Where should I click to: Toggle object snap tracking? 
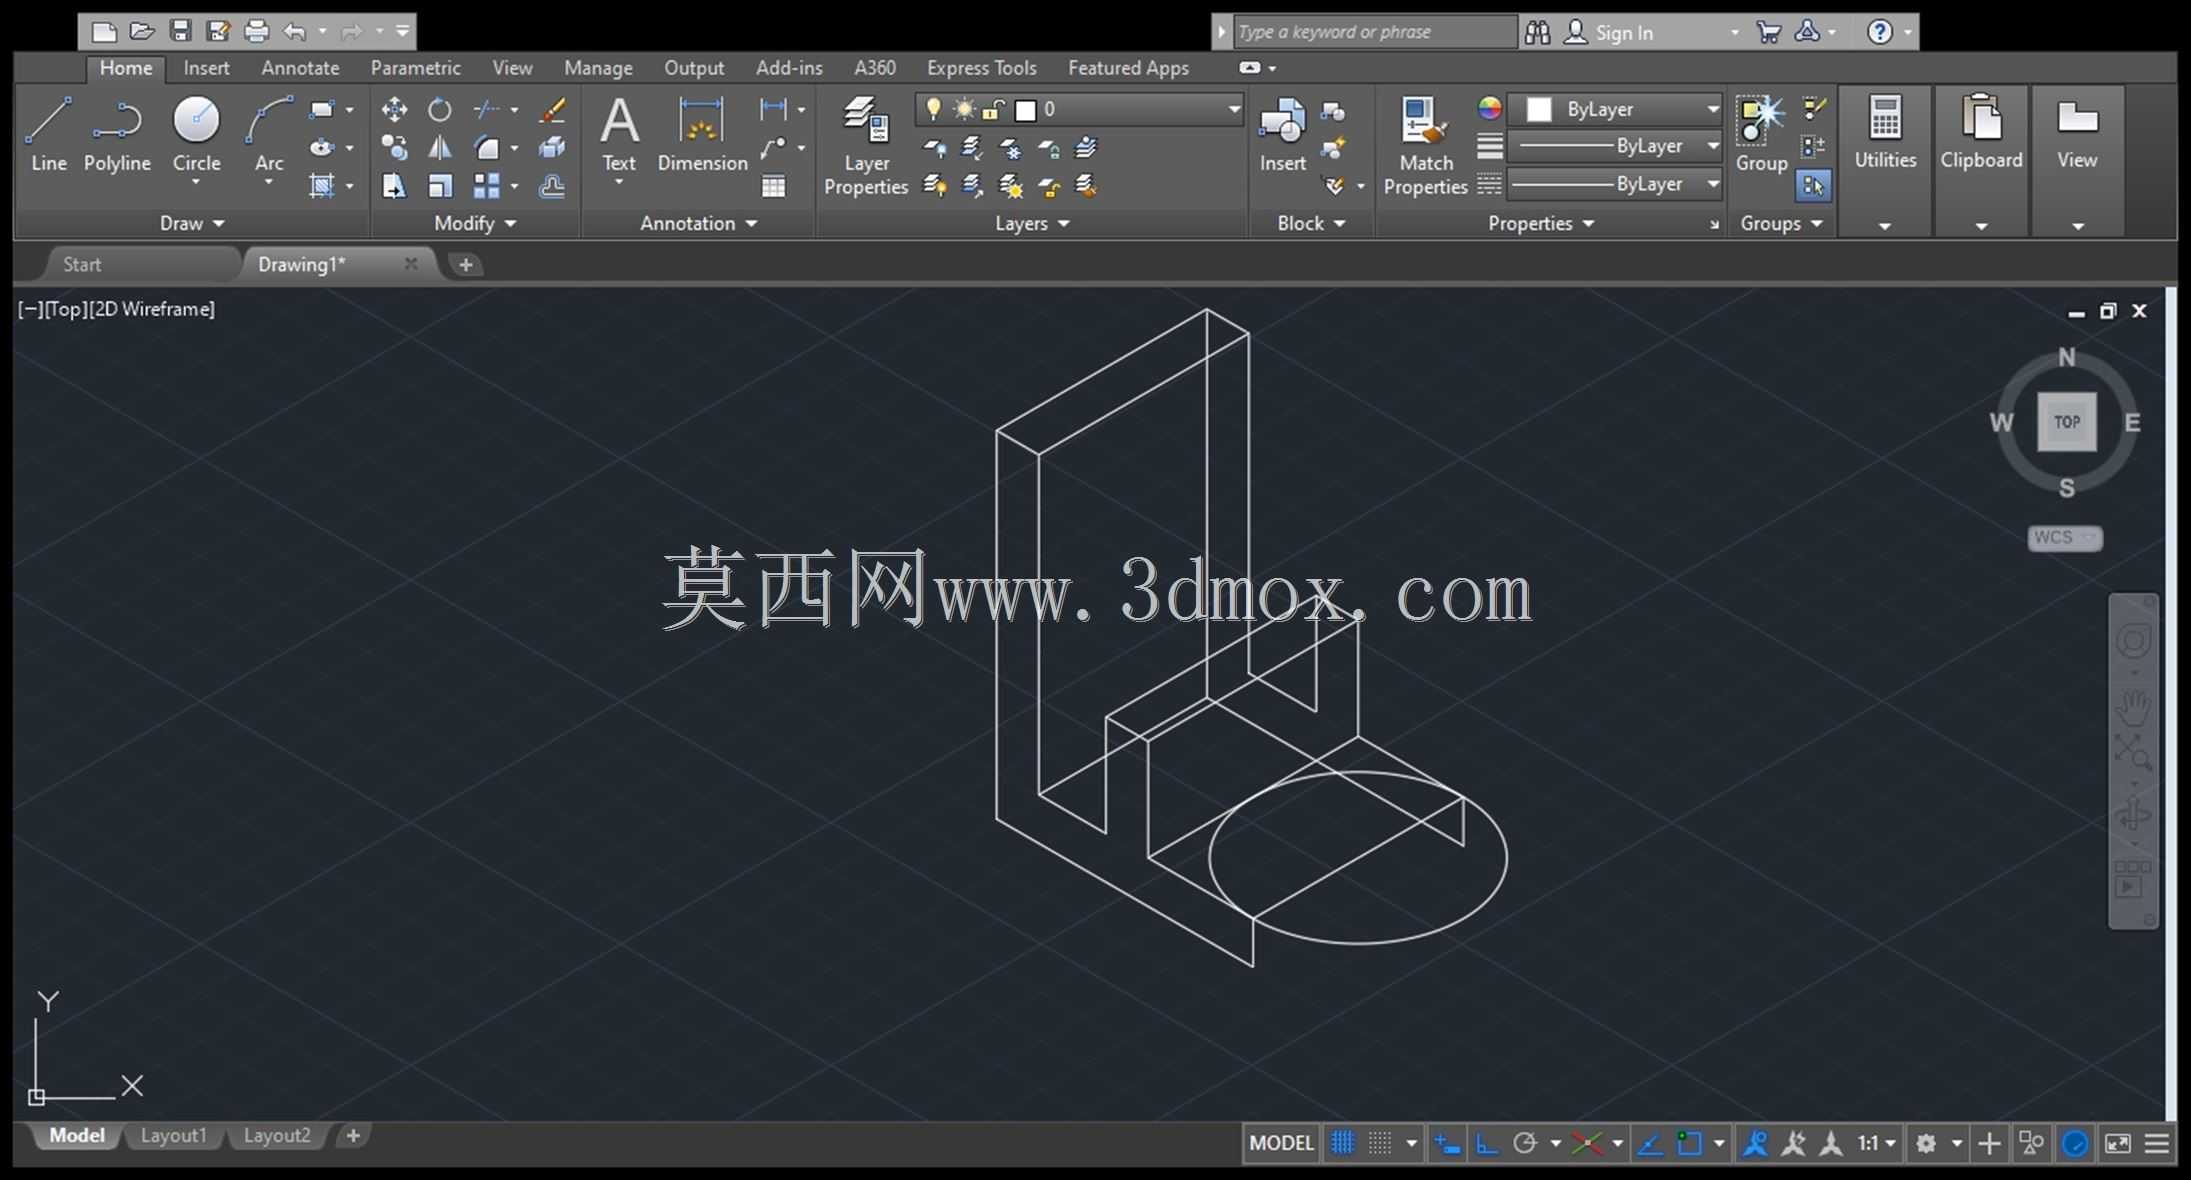click(1650, 1142)
